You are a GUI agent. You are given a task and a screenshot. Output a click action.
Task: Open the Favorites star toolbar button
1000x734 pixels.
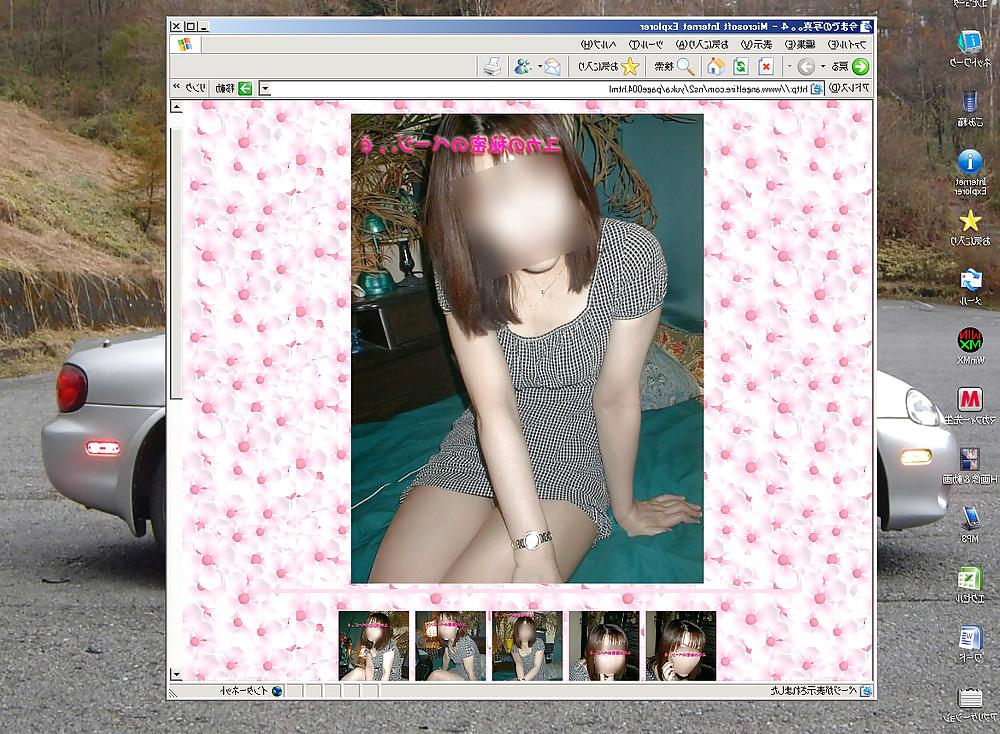tap(608, 66)
